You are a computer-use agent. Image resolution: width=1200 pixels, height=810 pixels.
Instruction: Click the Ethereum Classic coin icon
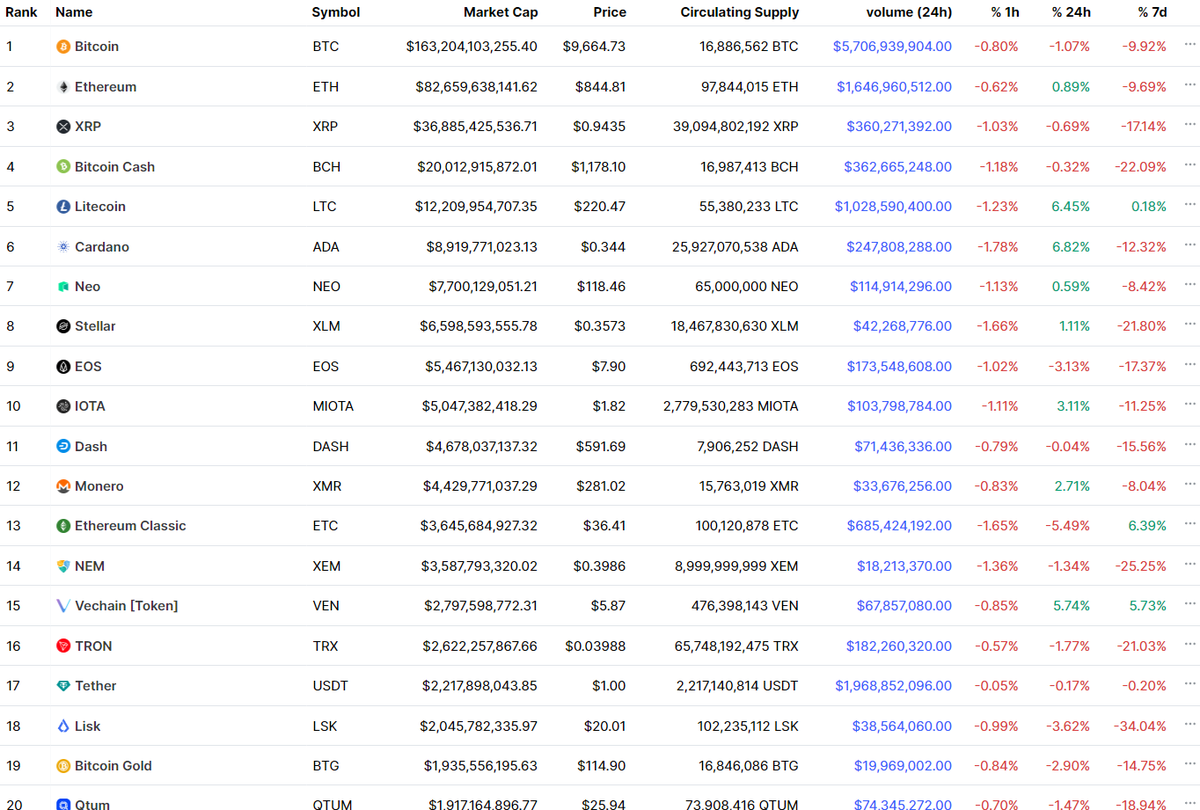click(63, 526)
